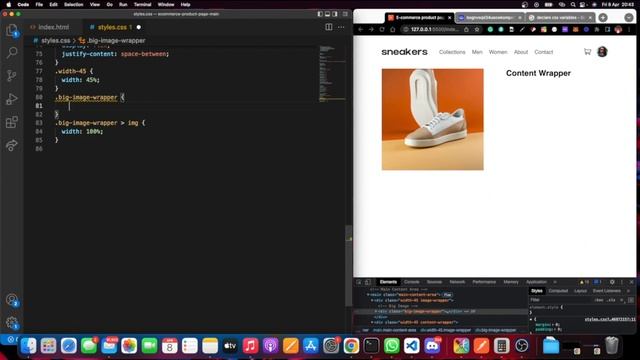Viewport: 640px width, 360px height.
Task: Expand the main-content-area node in DevTools
Action: (368, 295)
